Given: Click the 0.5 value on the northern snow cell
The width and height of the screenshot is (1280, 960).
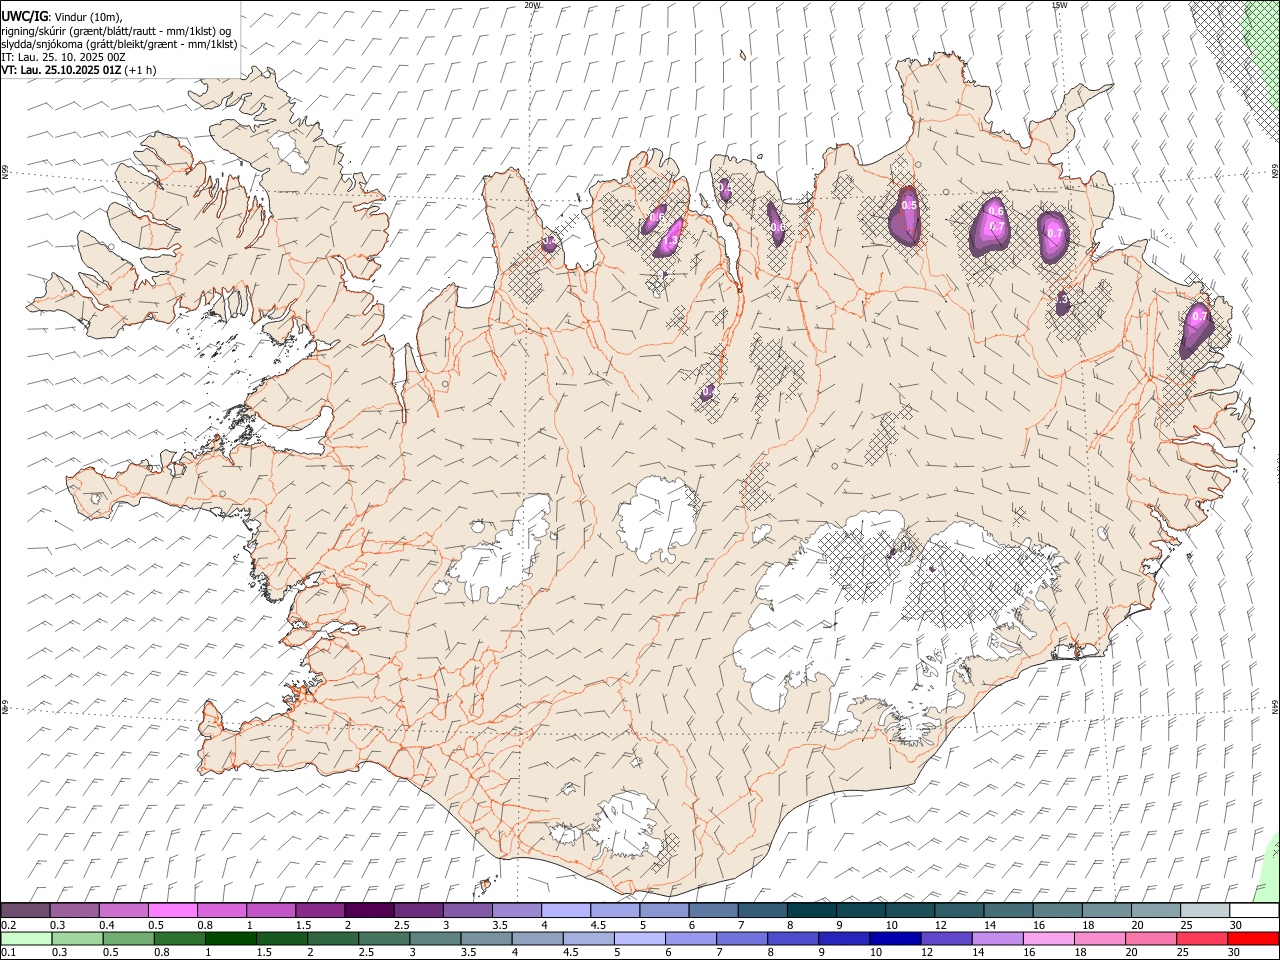Looking at the screenshot, I should 909,205.
